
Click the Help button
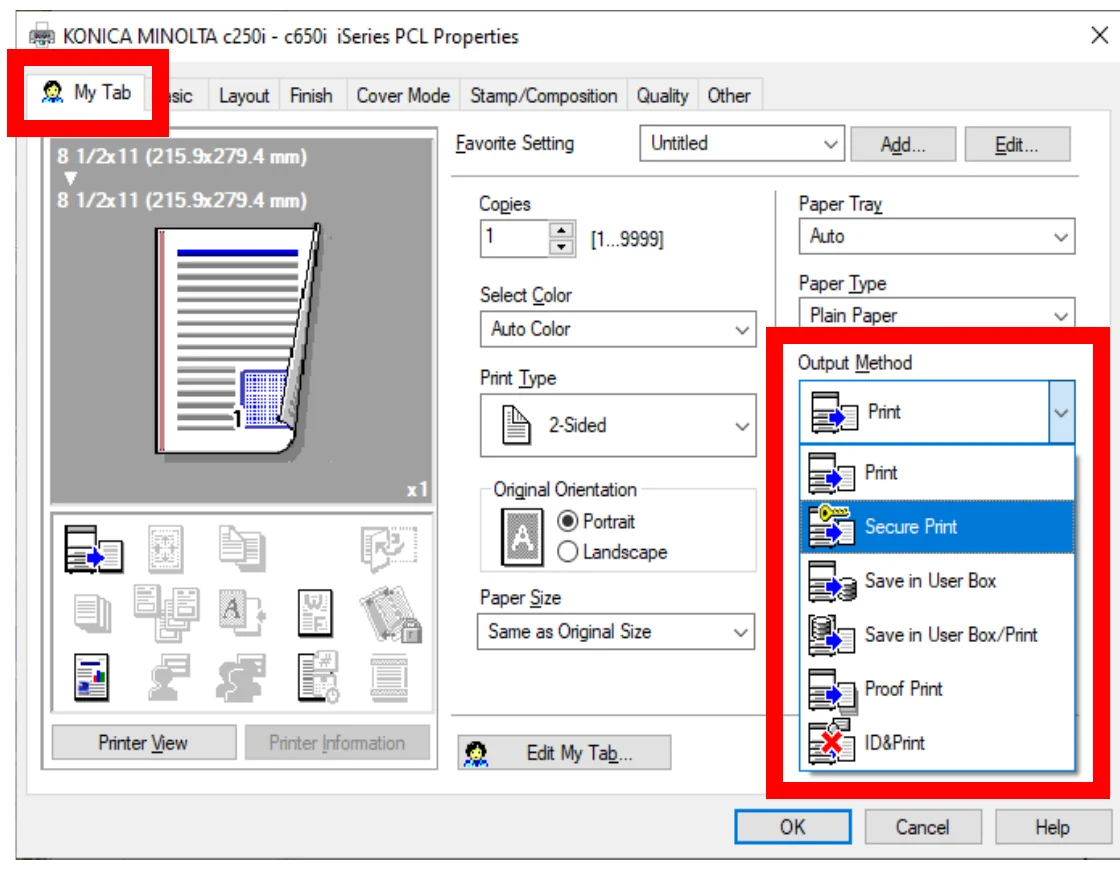(x=1053, y=827)
